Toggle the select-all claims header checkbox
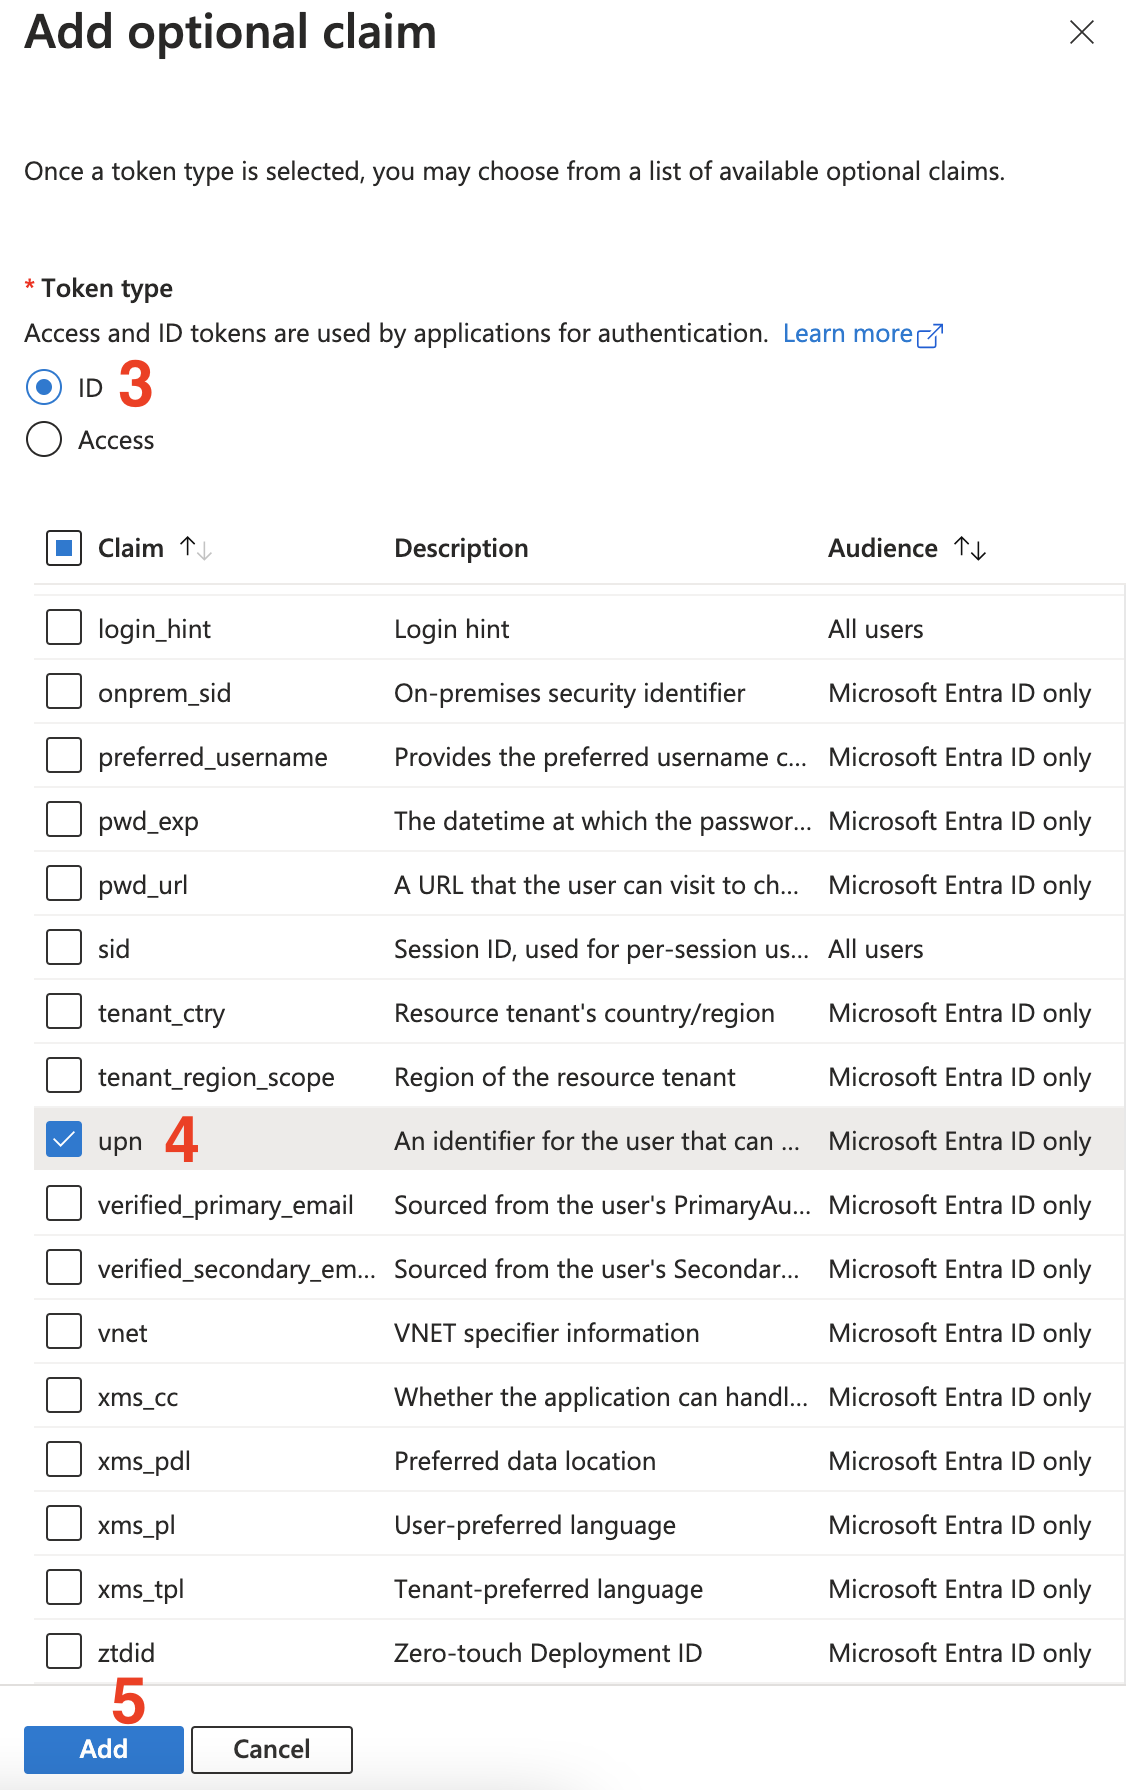The image size is (1126, 1790). pos(64,548)
